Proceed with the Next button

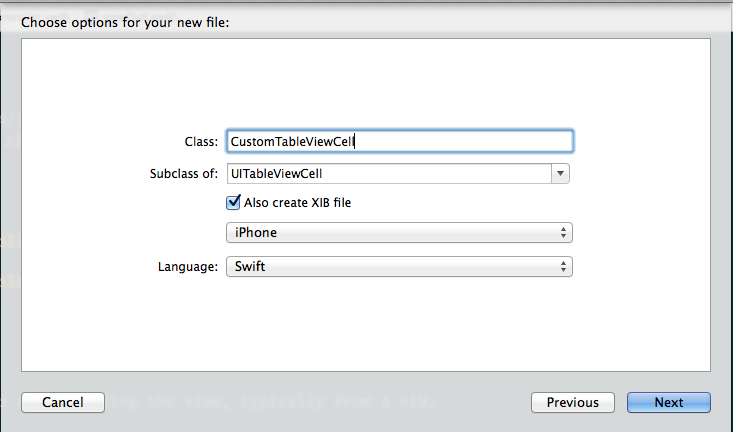[669, 402]
